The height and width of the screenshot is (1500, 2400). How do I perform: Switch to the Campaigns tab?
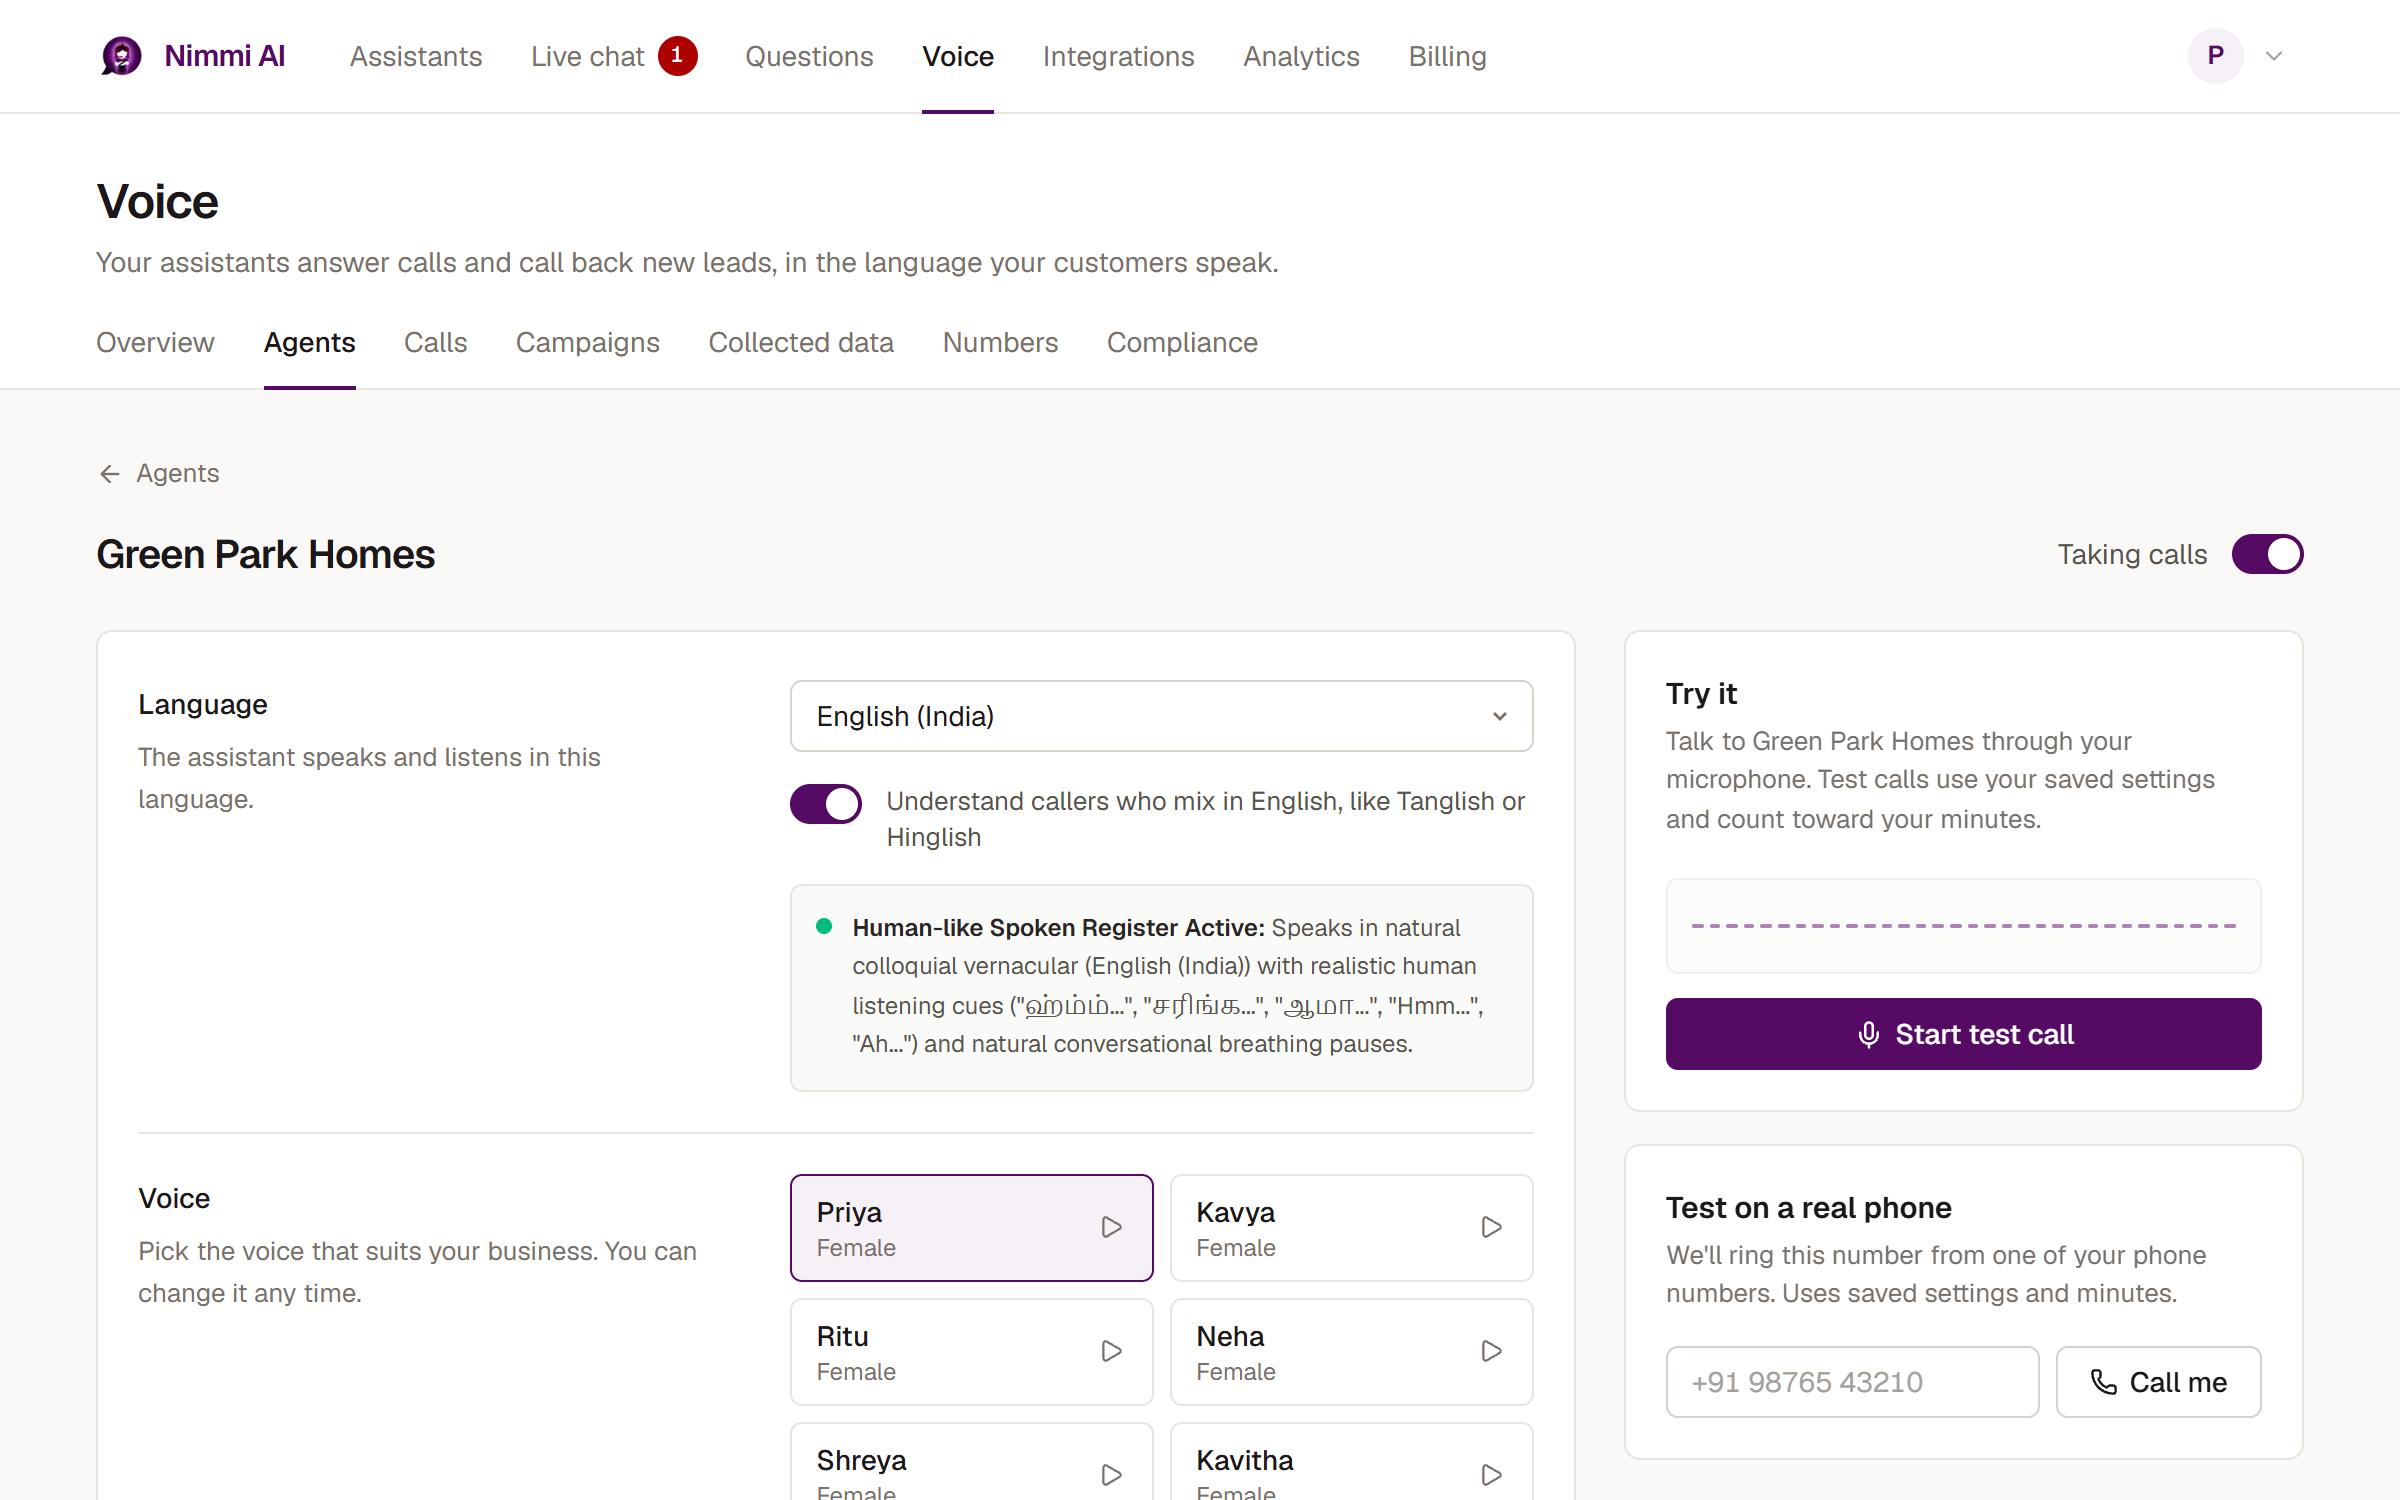click(x=588, y=343)
